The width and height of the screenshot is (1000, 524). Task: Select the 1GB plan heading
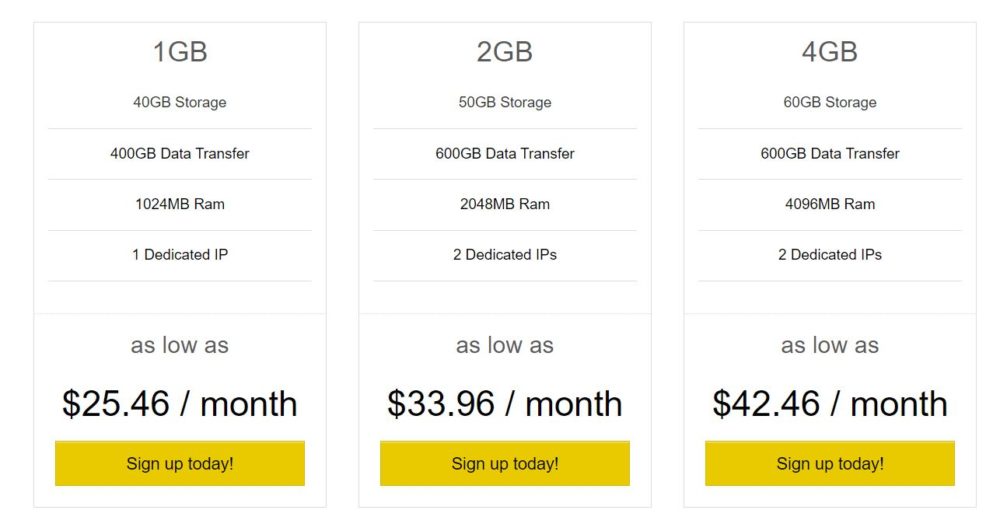[x=180, y=52]
